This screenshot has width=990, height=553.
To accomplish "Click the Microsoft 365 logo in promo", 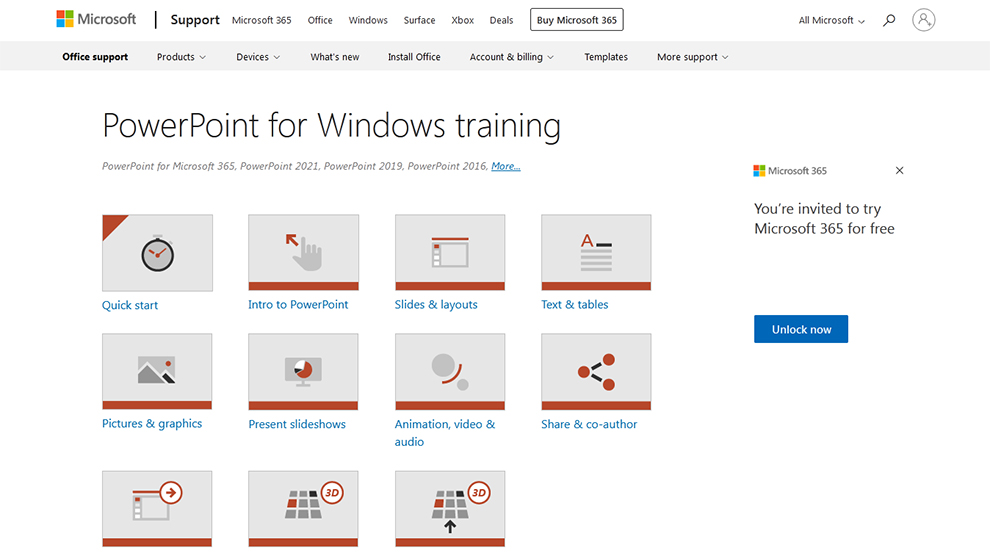I will [790, 170].
